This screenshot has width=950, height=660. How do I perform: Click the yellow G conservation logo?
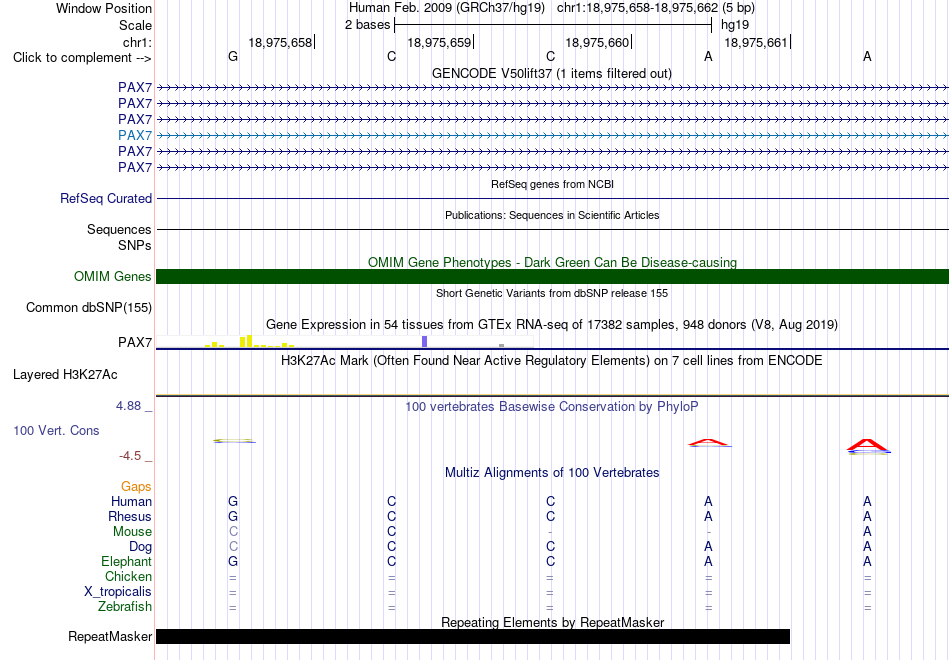(x=234, y=441)
